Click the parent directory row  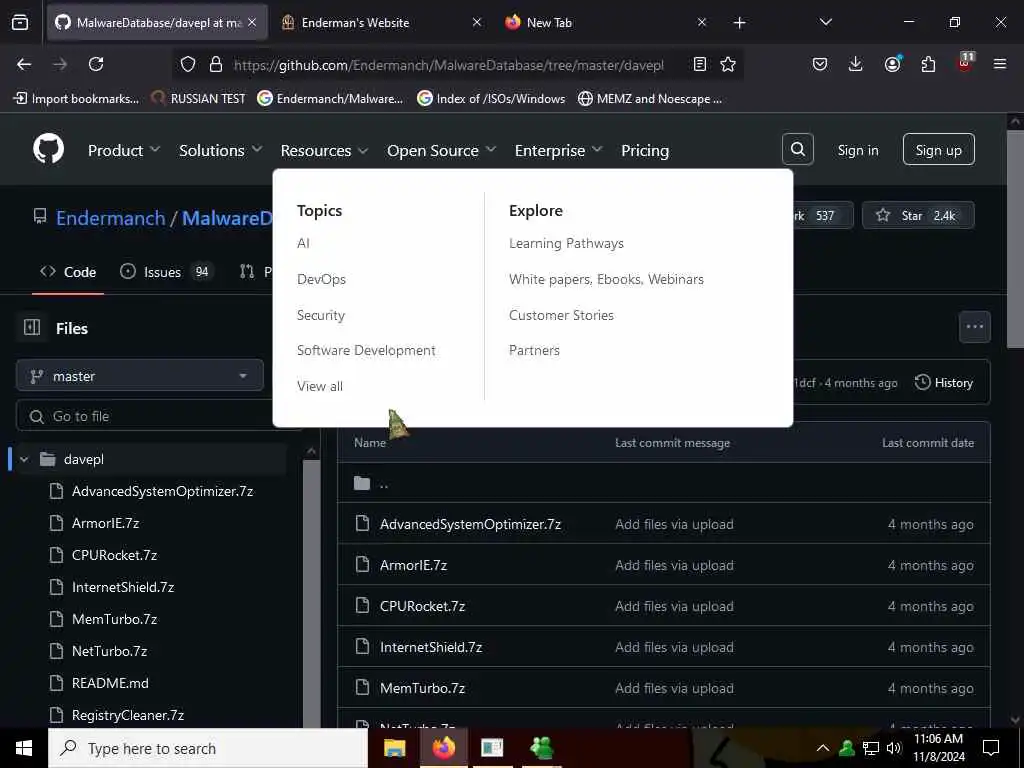click(664, 483)
